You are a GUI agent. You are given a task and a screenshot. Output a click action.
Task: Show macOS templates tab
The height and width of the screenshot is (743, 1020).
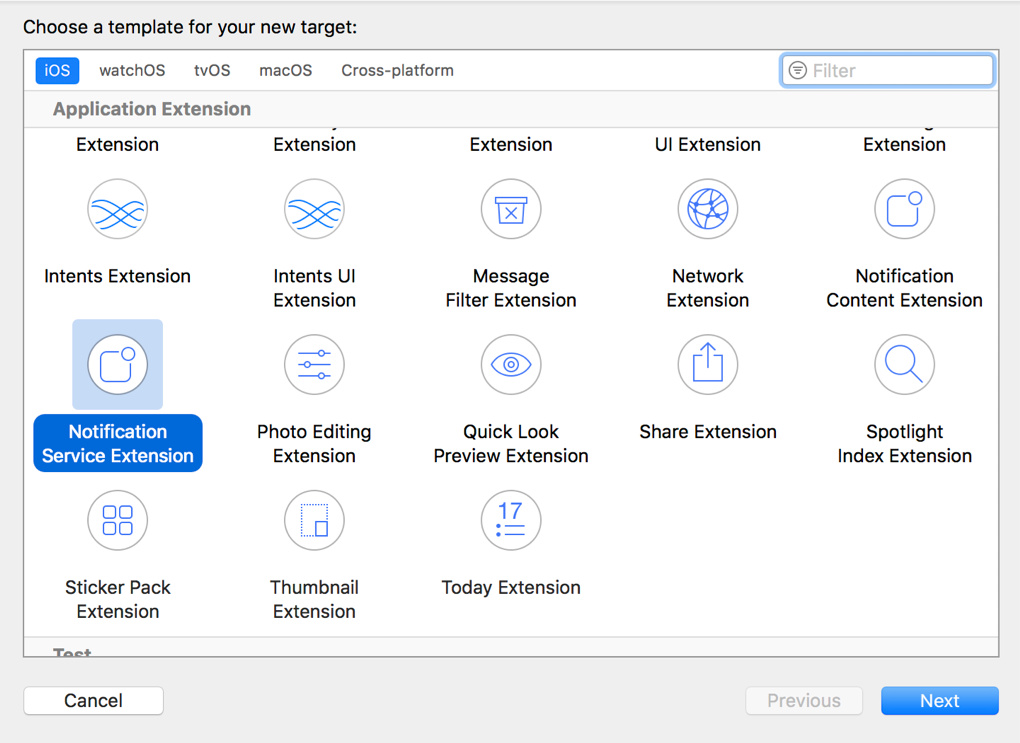pos(285,71)
